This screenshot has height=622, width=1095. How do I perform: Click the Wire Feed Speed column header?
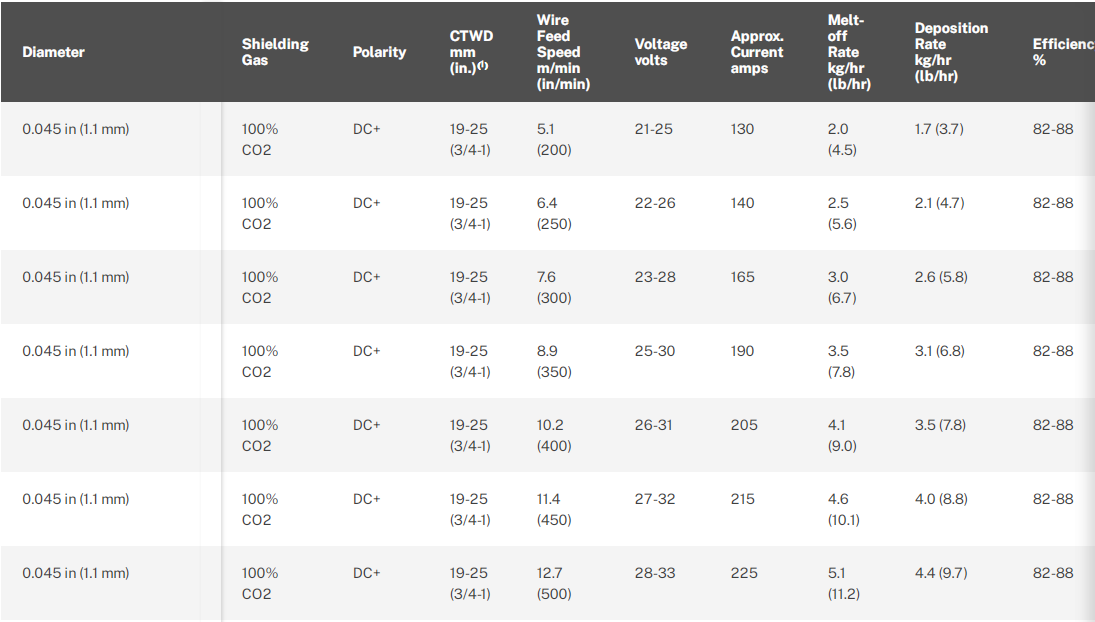click(x=563, y=52)
